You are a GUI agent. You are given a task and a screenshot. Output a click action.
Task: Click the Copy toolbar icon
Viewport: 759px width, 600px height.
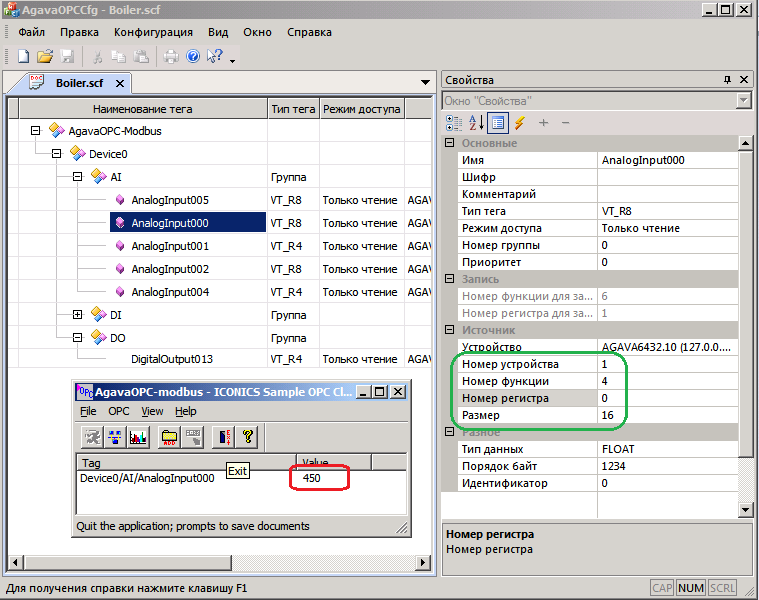[x=119, y=57]
